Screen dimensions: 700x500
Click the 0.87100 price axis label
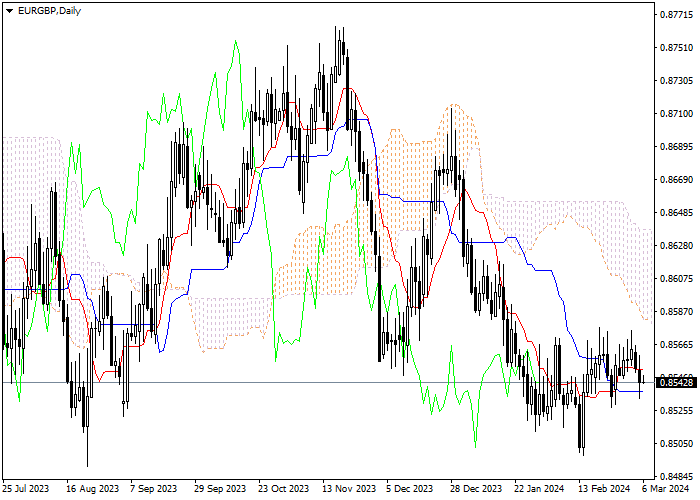click(x=676, y=114)
